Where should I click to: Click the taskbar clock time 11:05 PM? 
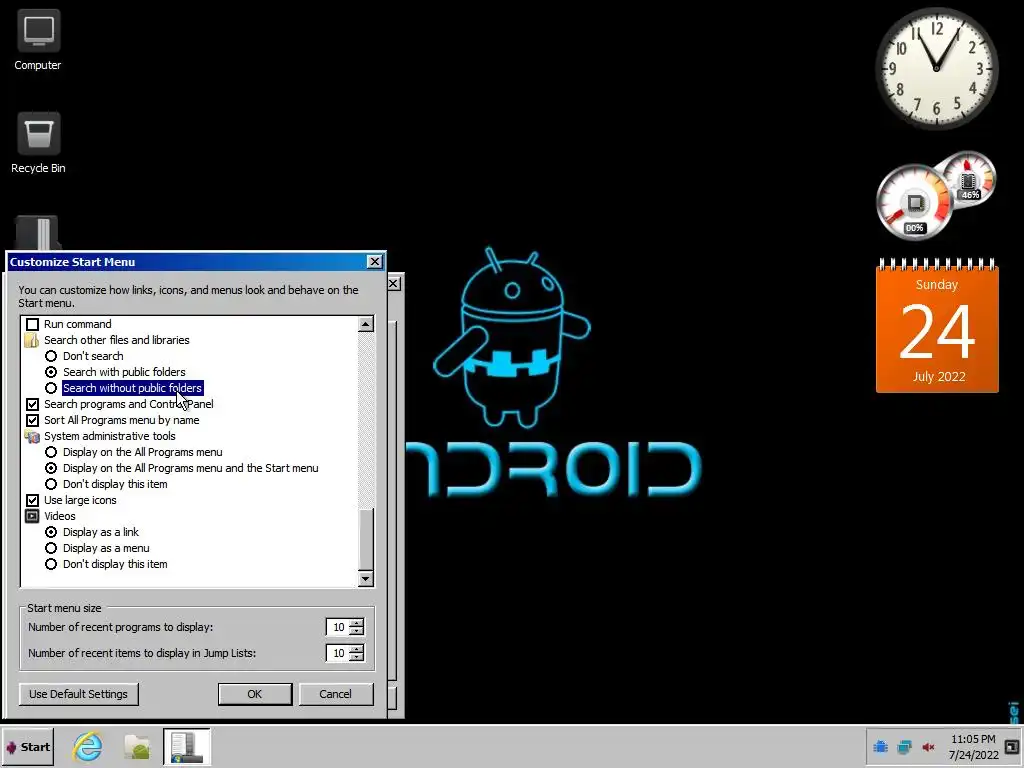click(x=973, y=739)
